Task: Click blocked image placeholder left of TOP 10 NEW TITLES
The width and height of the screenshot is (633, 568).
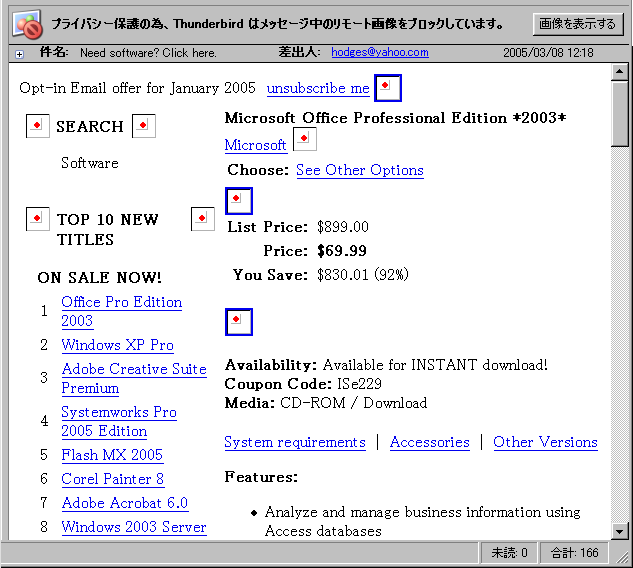Action: [38, 219]
